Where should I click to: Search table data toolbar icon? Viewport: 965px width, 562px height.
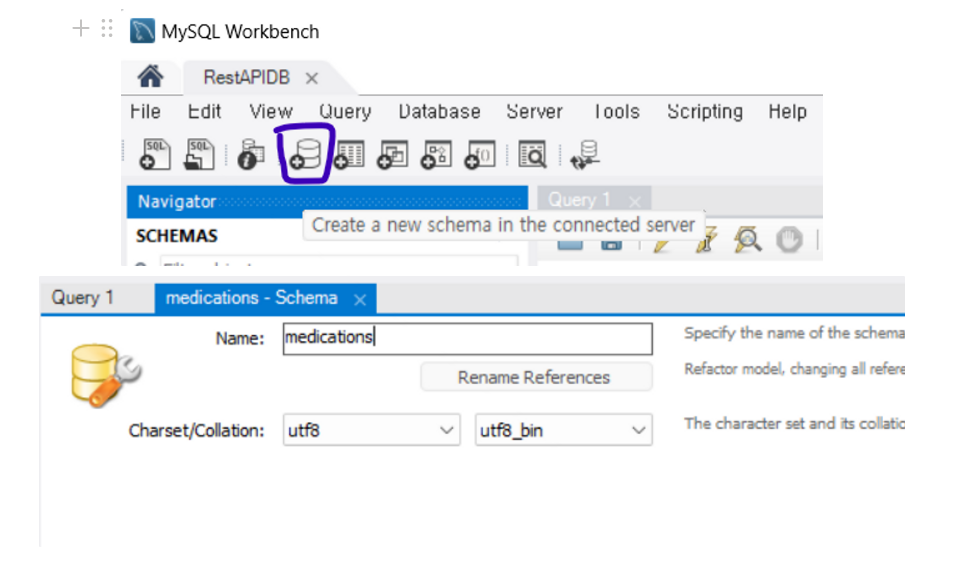point(532,154)
